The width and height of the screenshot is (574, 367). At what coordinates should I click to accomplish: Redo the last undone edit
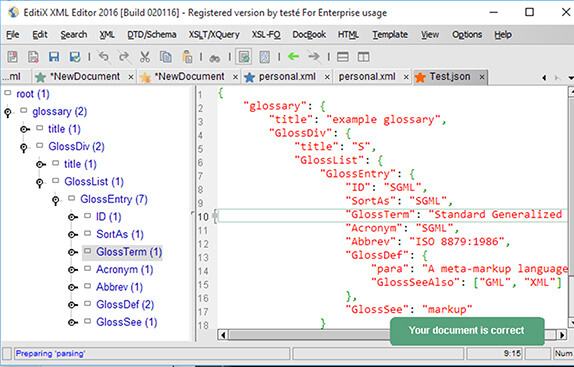pos(124,57)
